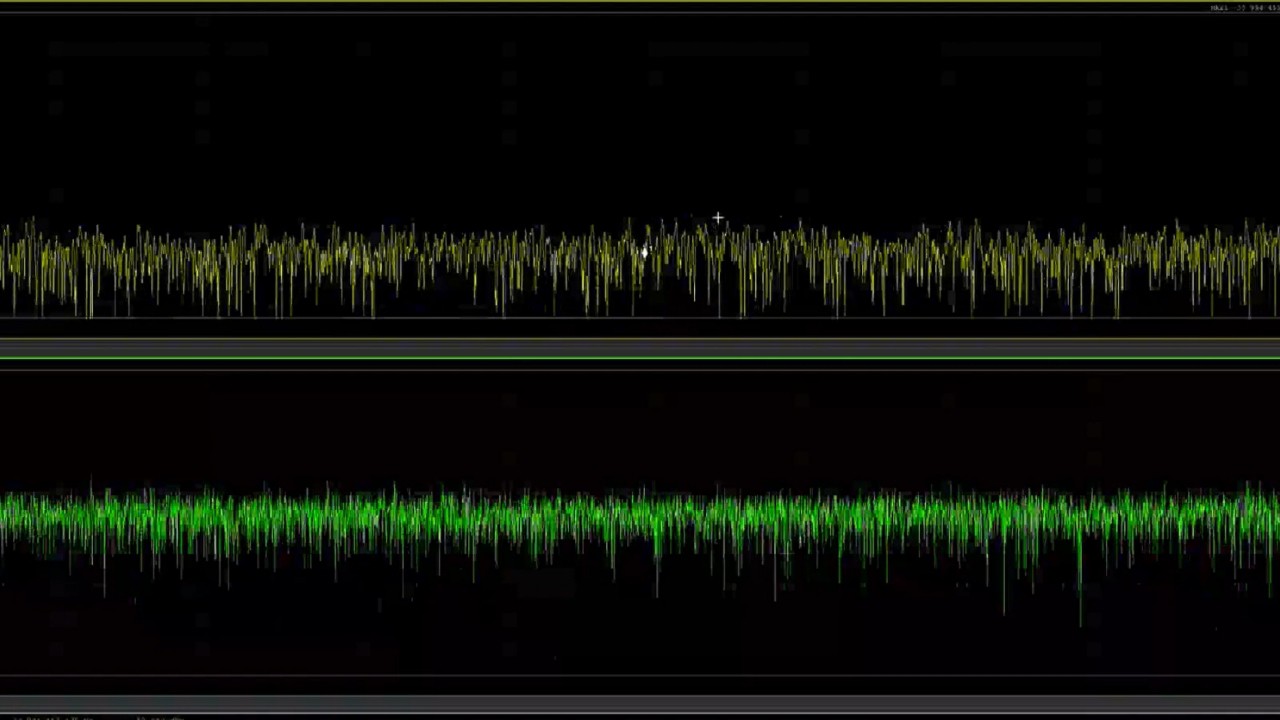
Task: Click the horizontal scrollbar under the yellow waveform
Action: [x=640, y=347]
